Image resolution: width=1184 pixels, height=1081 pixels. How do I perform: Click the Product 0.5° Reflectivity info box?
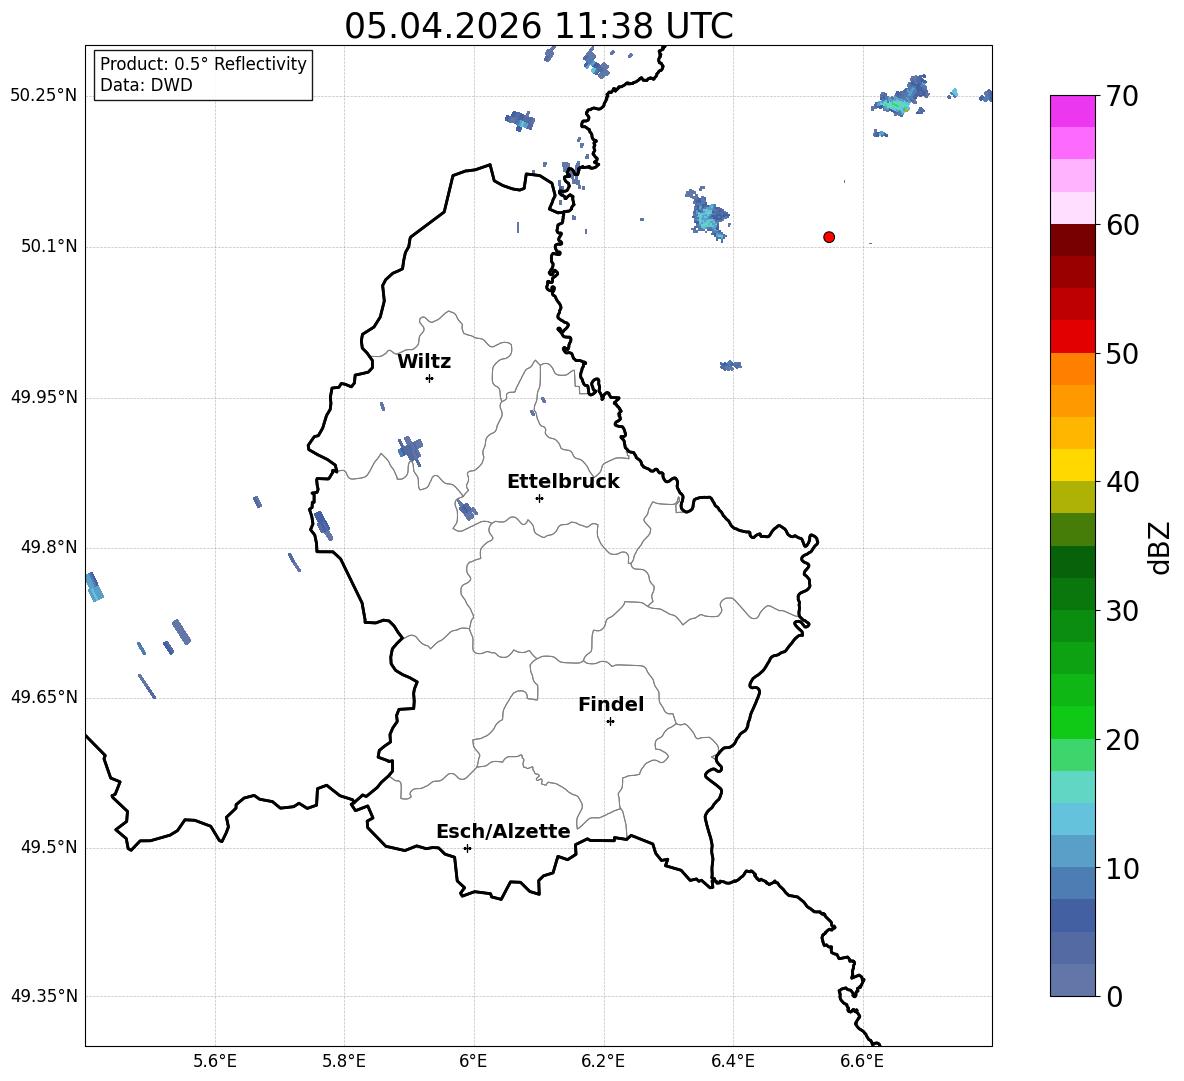202,74
